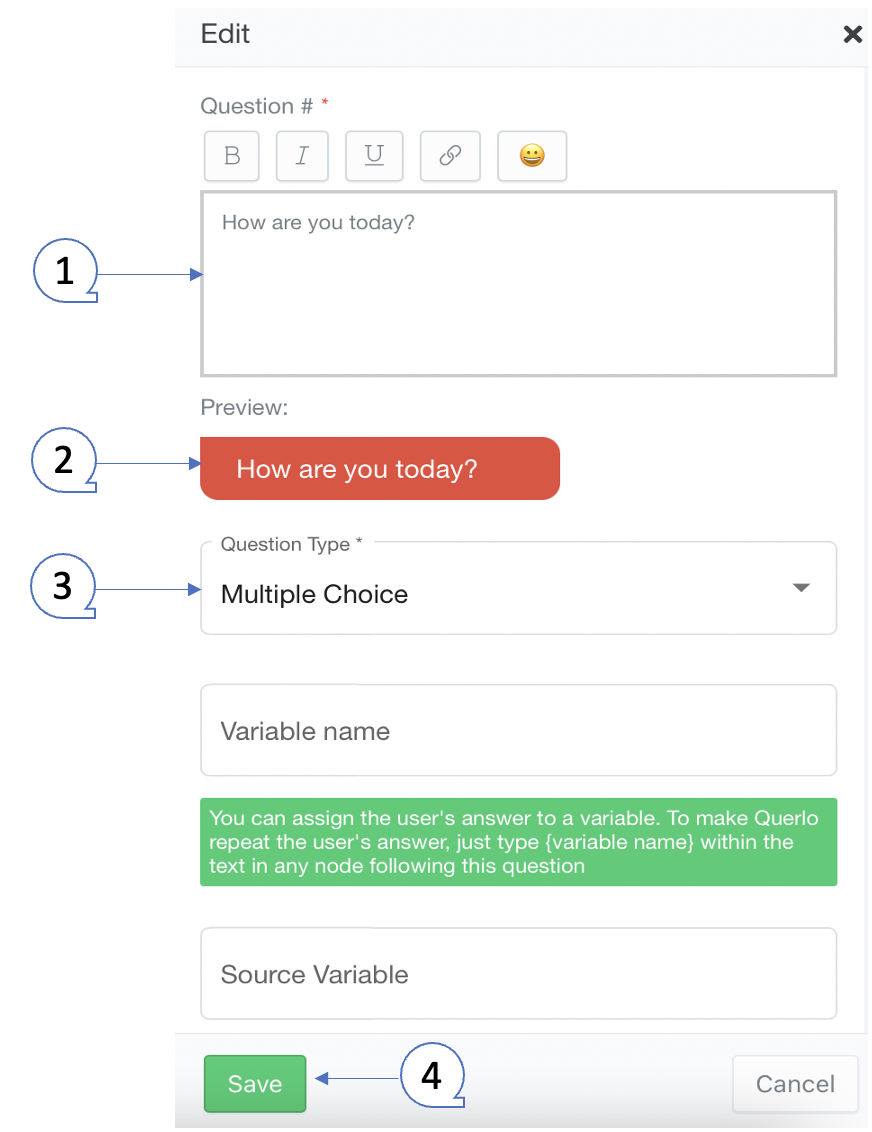Click inside the question text area

click(x=518, y=283)
